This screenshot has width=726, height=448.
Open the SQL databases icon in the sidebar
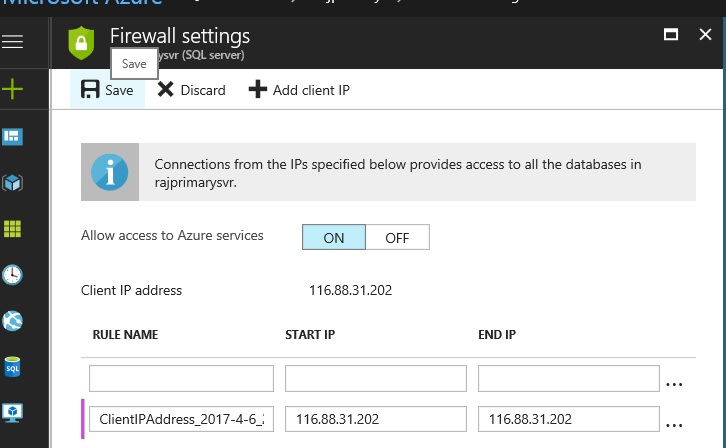(x=13, y=367)
